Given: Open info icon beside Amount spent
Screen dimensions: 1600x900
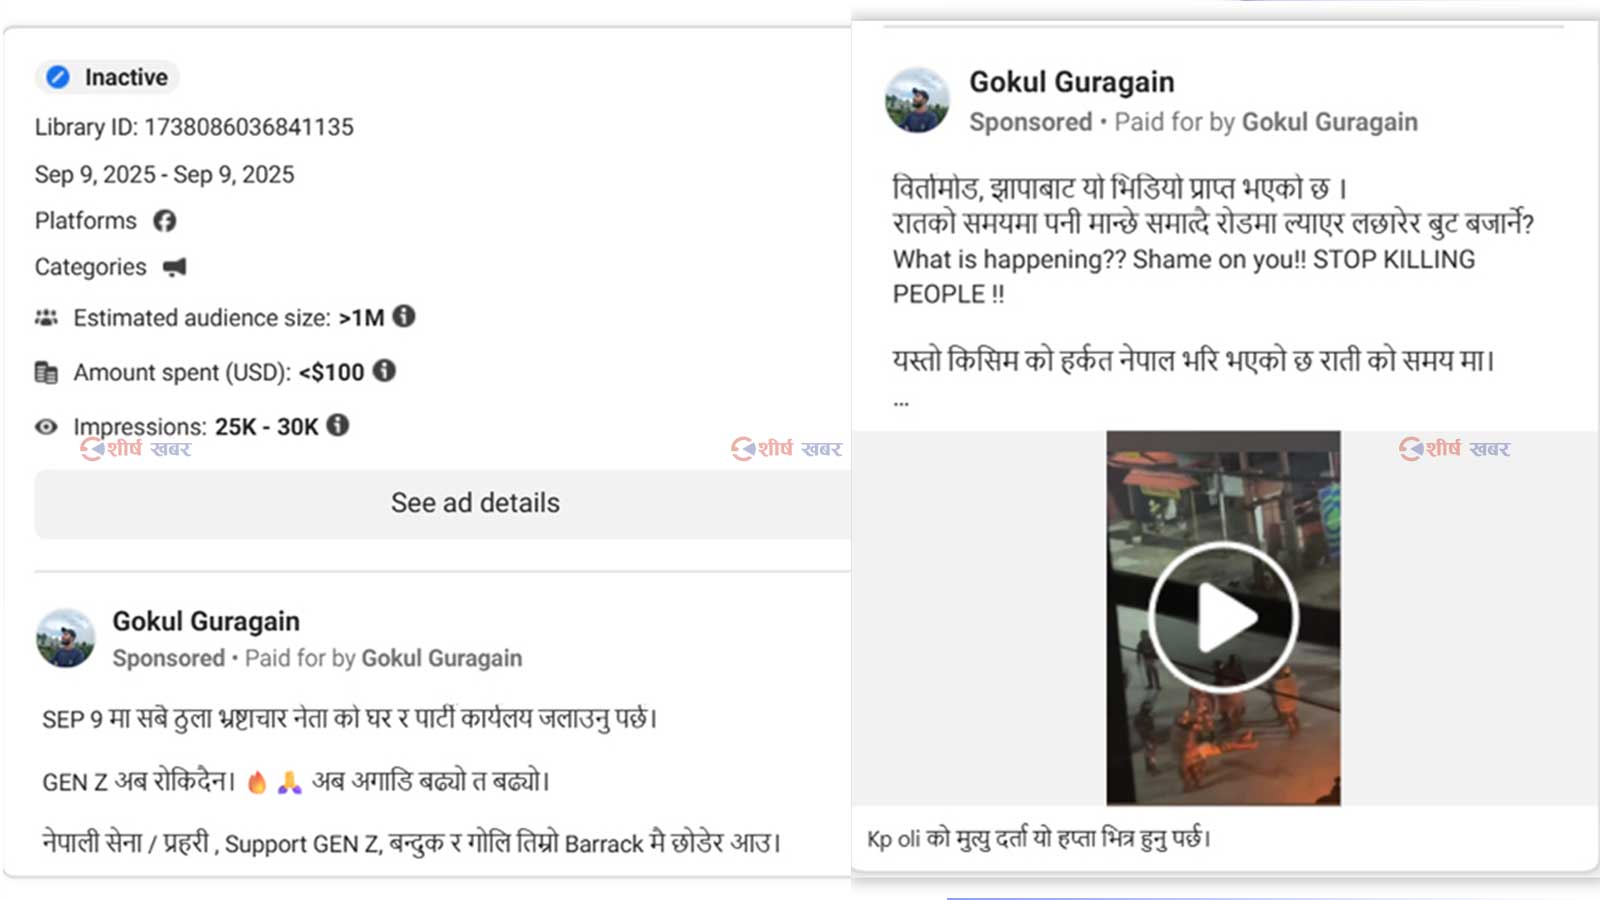Looking at the screenshot, I should click(384, 371).
